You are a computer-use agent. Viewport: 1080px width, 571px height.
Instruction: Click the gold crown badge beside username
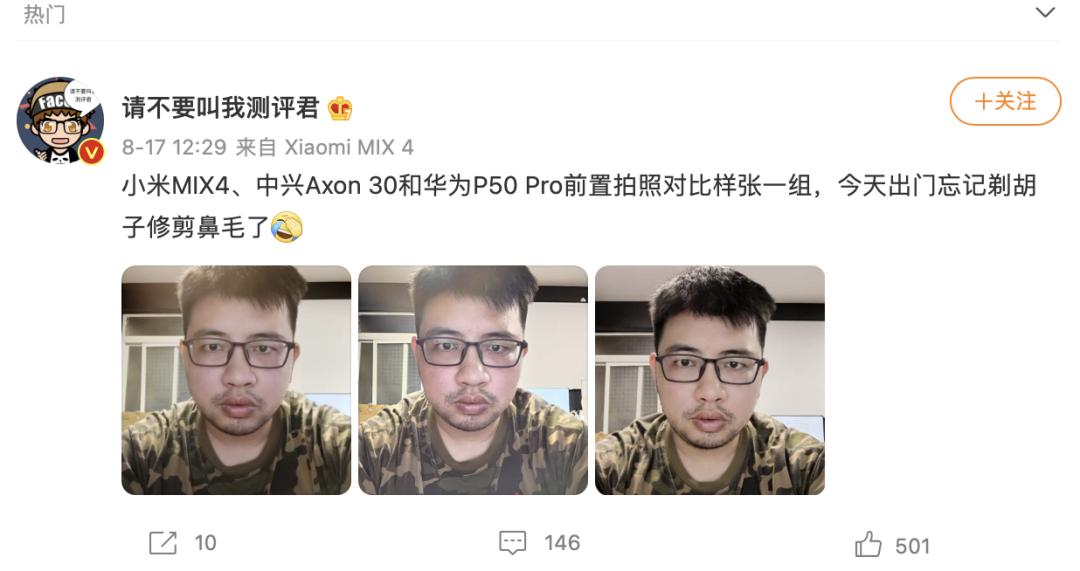pos(340,109)
